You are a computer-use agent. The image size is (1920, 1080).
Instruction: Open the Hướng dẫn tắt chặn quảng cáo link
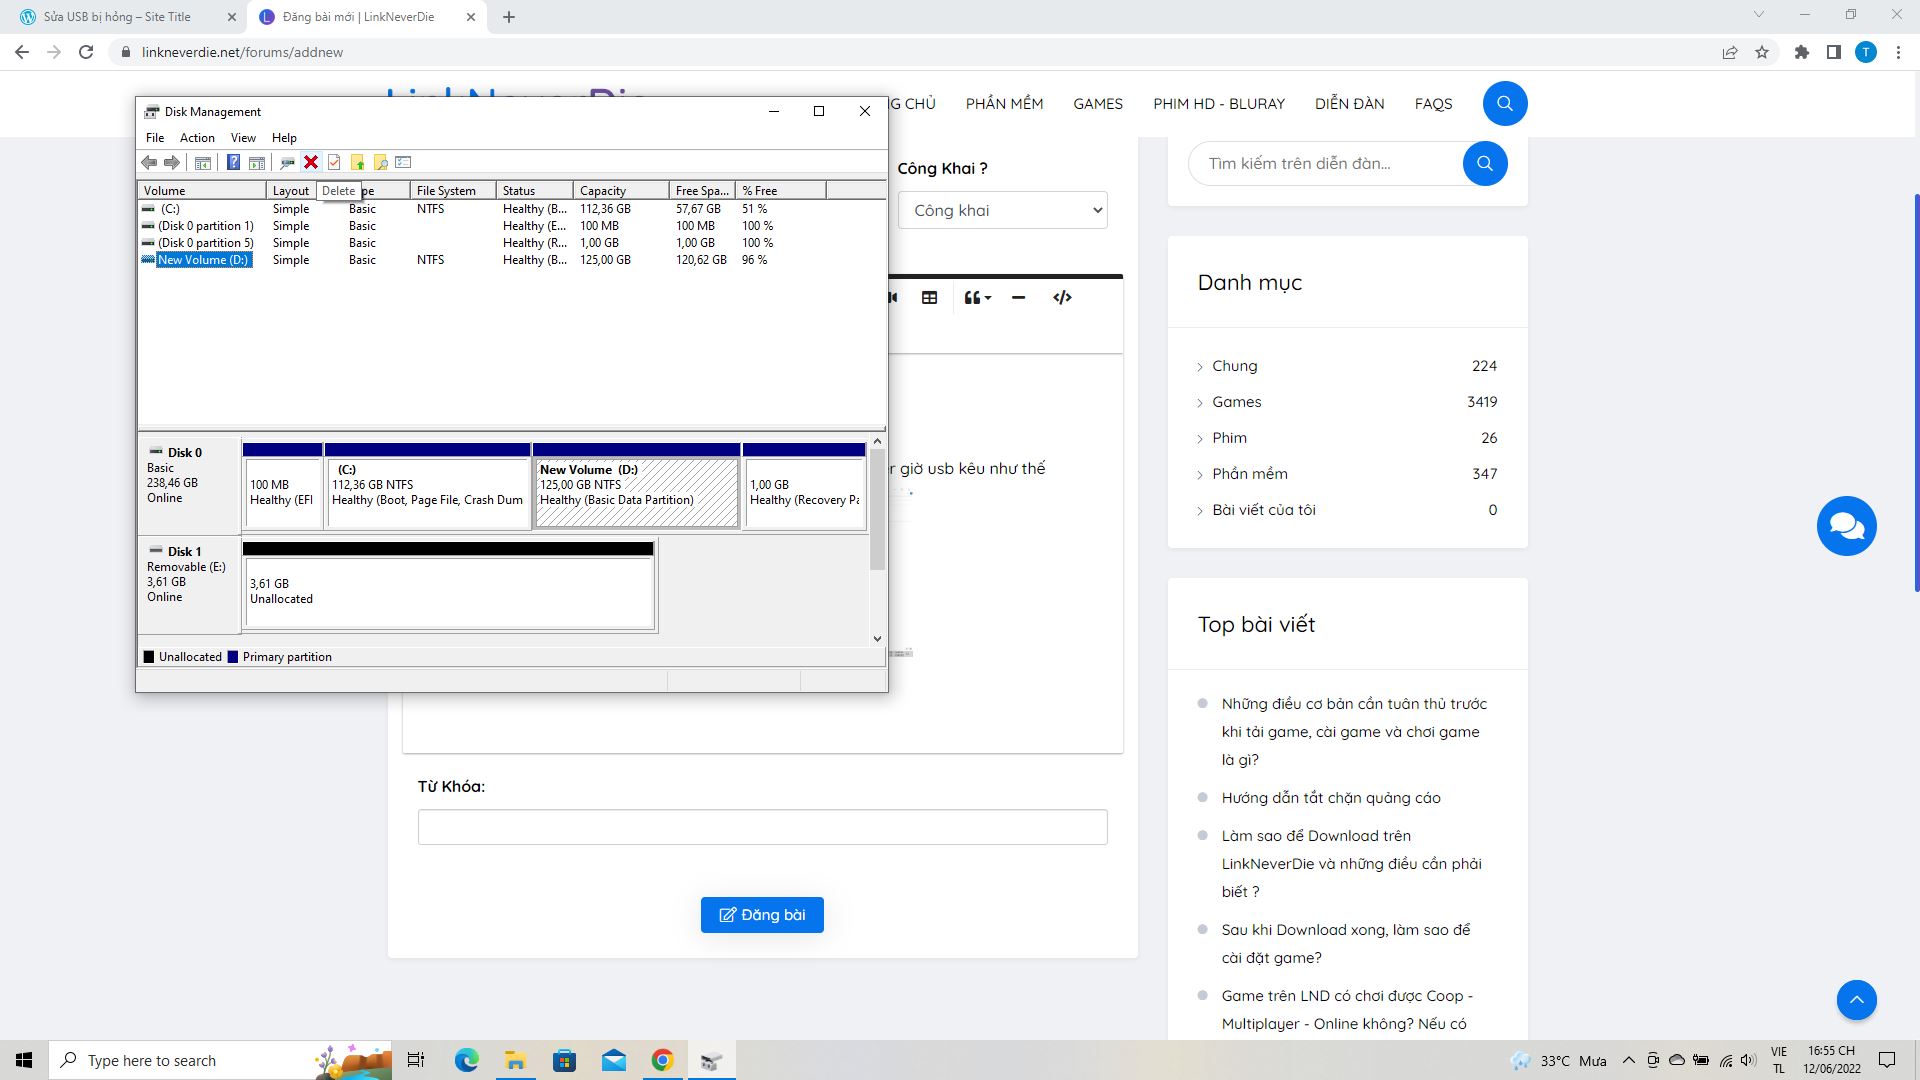point(1330,798)
